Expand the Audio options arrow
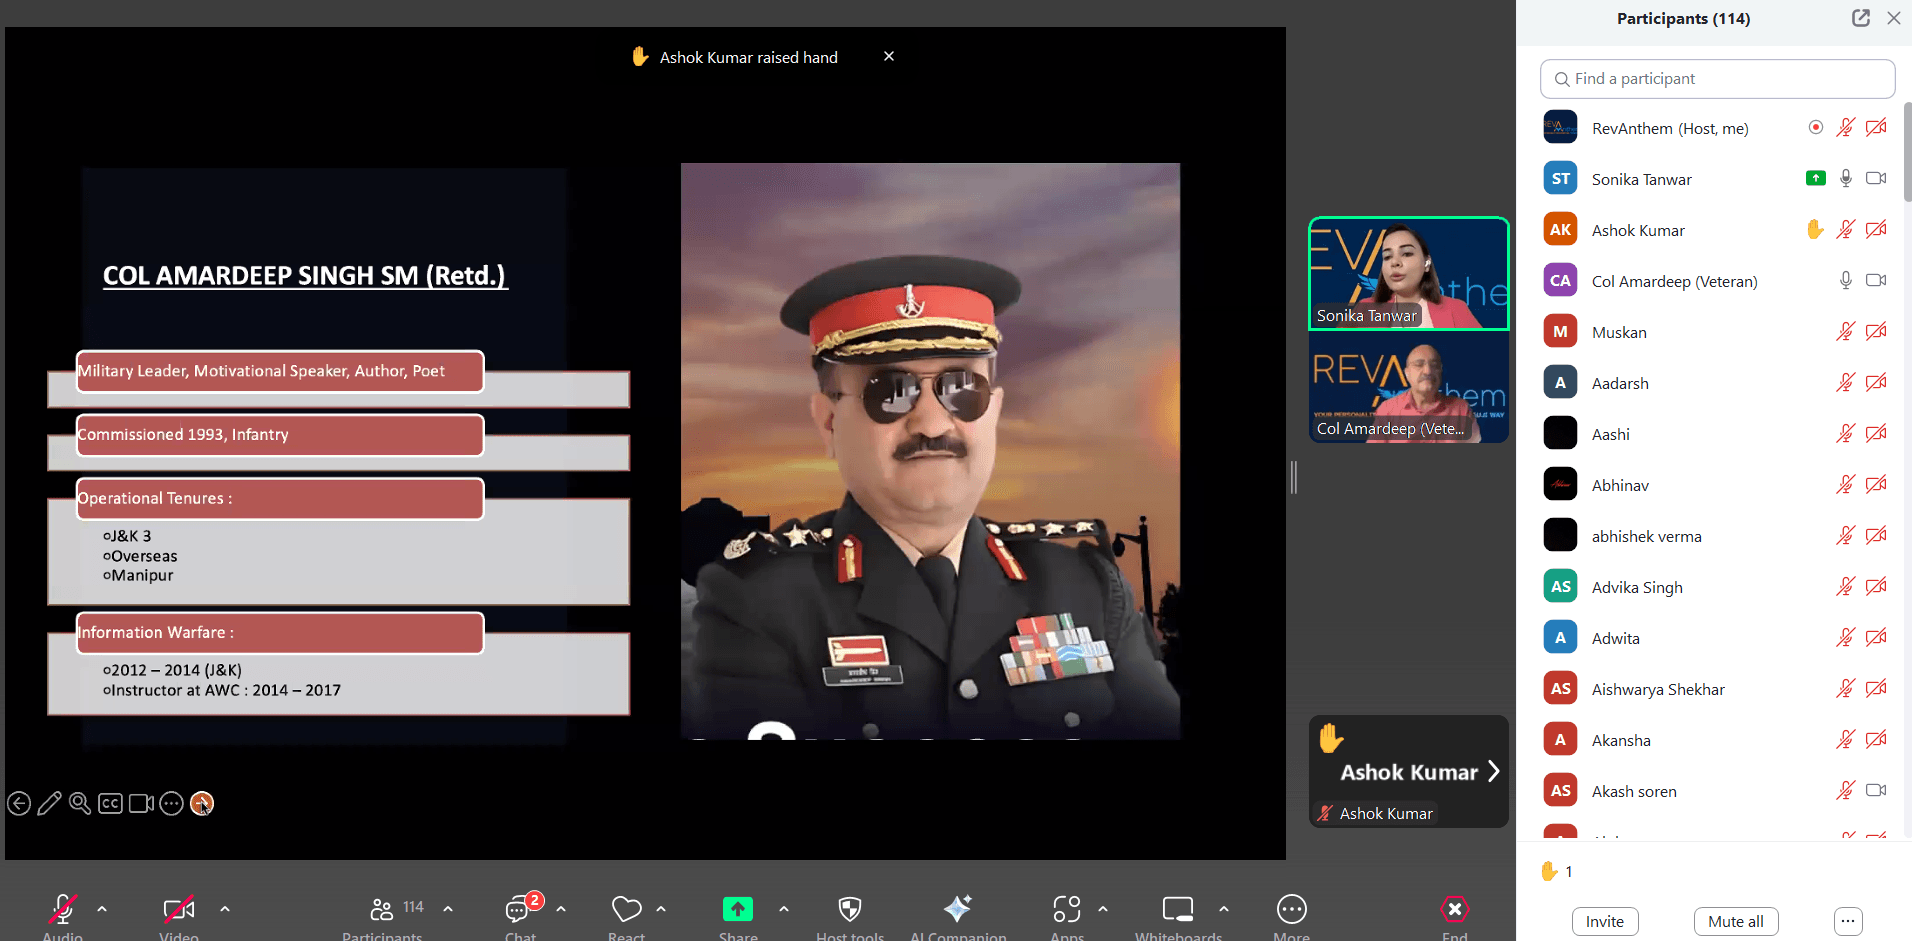The image size is (1912, 941). coord(102,909)
